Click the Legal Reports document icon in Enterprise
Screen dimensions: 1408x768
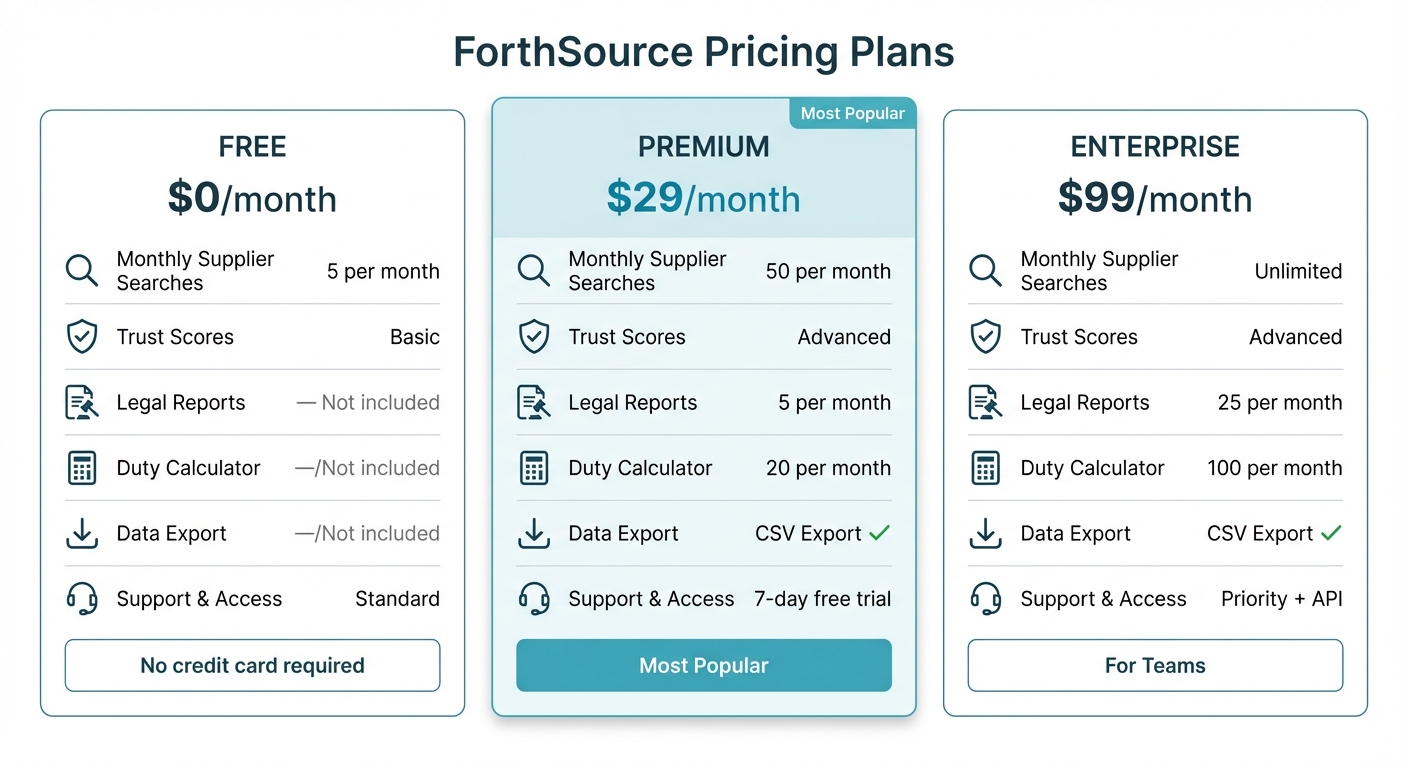[x=985, y=402]
